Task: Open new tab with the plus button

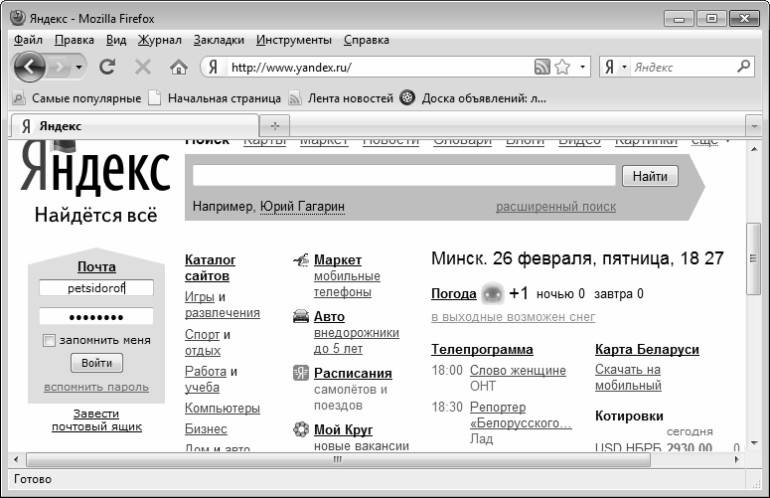Action: pos(274,127)
